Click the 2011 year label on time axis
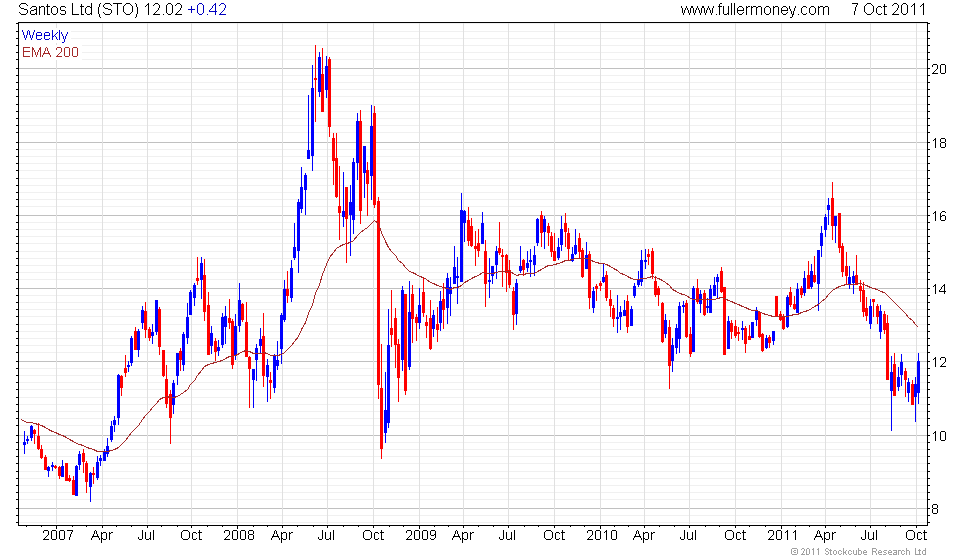The height and width of the screenshot is (560, 980). point(782,536)
